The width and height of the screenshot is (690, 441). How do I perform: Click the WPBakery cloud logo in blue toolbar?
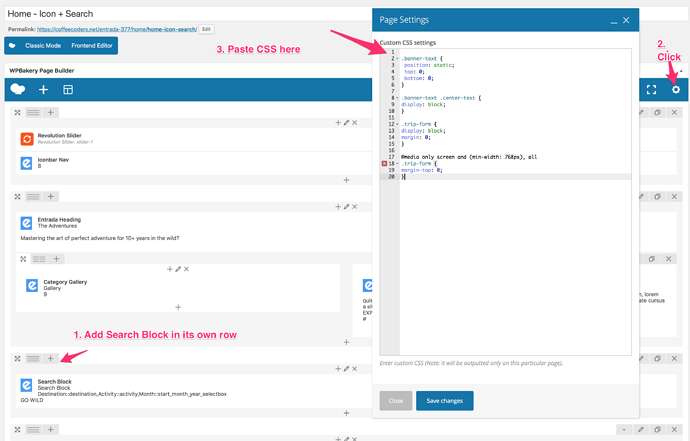click(18, 89)
